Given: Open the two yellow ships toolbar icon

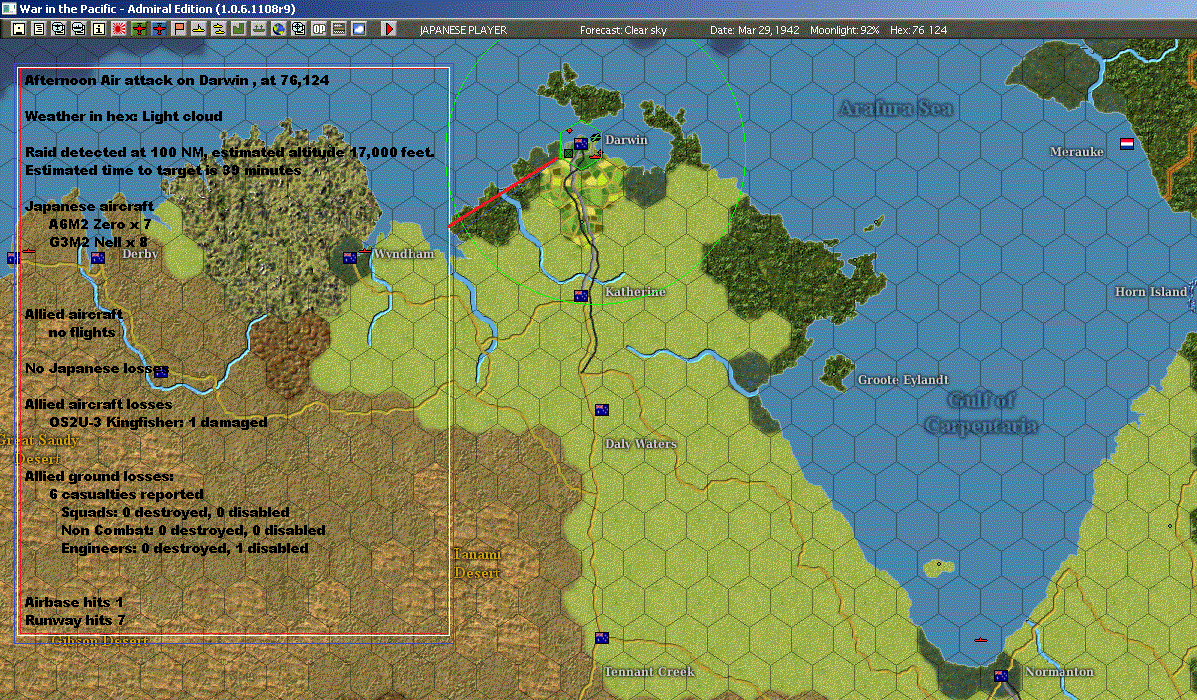Looking at the screenshot, I should pyautogui.click(x=218, y=29).
